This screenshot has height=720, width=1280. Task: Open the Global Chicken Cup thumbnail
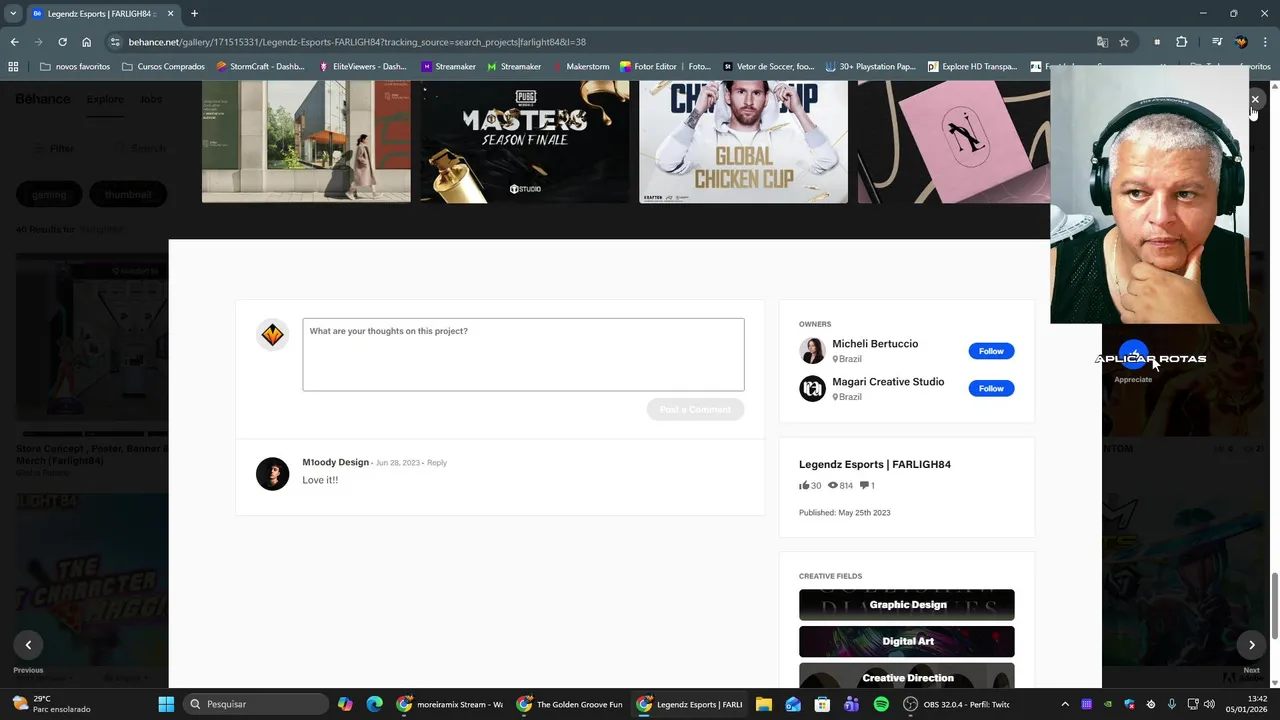pos(743,141)
